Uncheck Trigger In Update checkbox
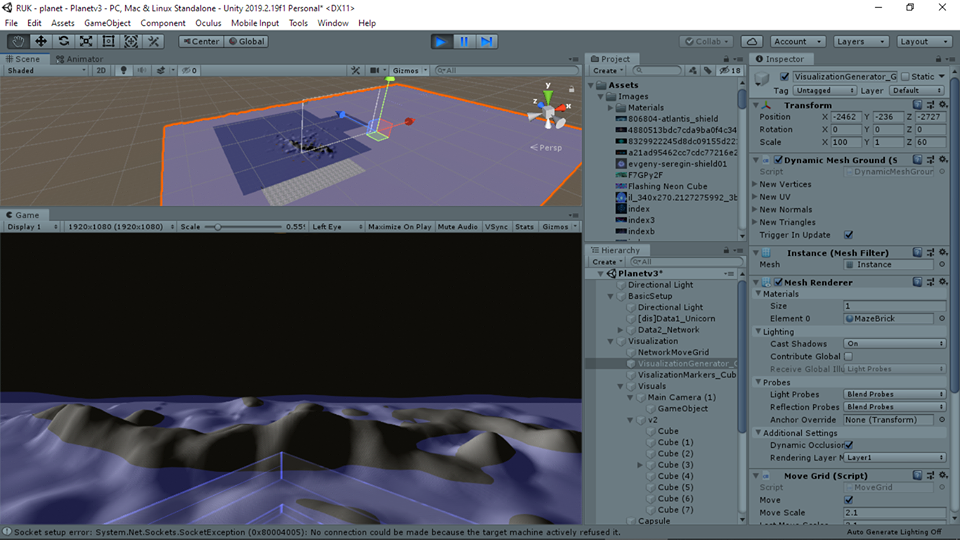 pos(849,235)
